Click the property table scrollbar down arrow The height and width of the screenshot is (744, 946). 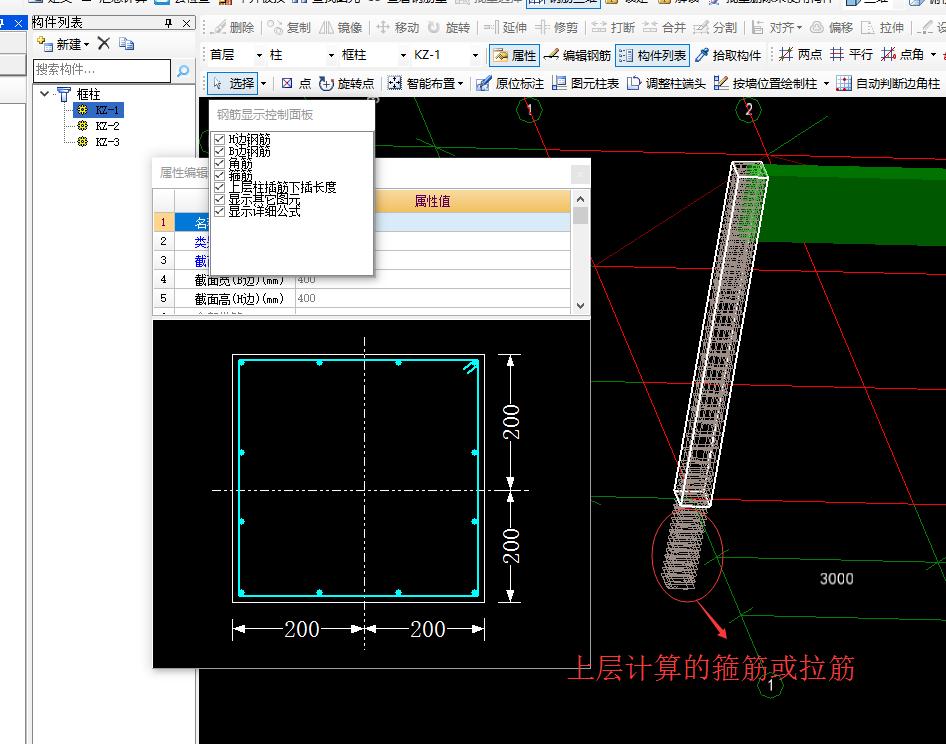click(580, 306)
